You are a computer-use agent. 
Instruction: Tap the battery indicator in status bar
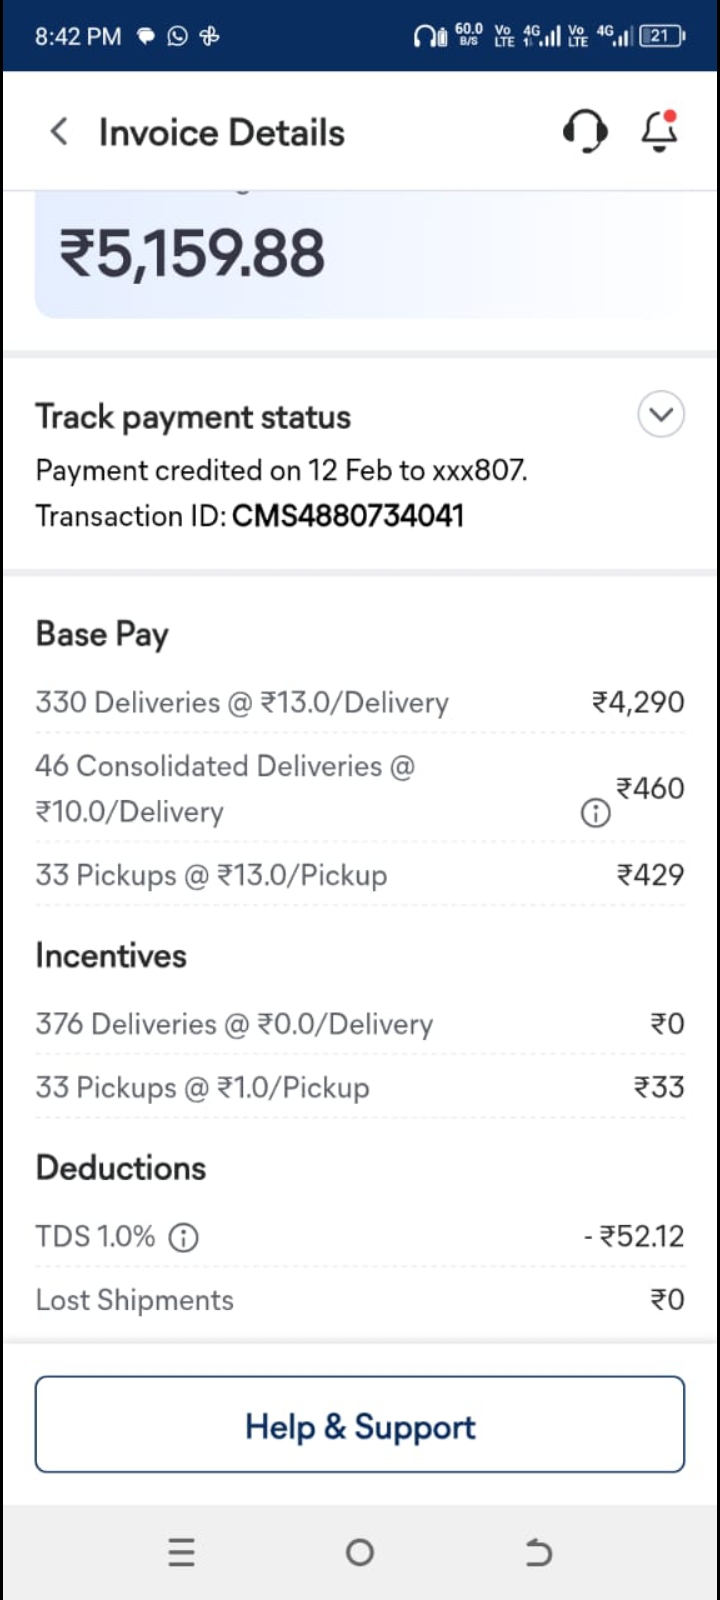(661, 37)
